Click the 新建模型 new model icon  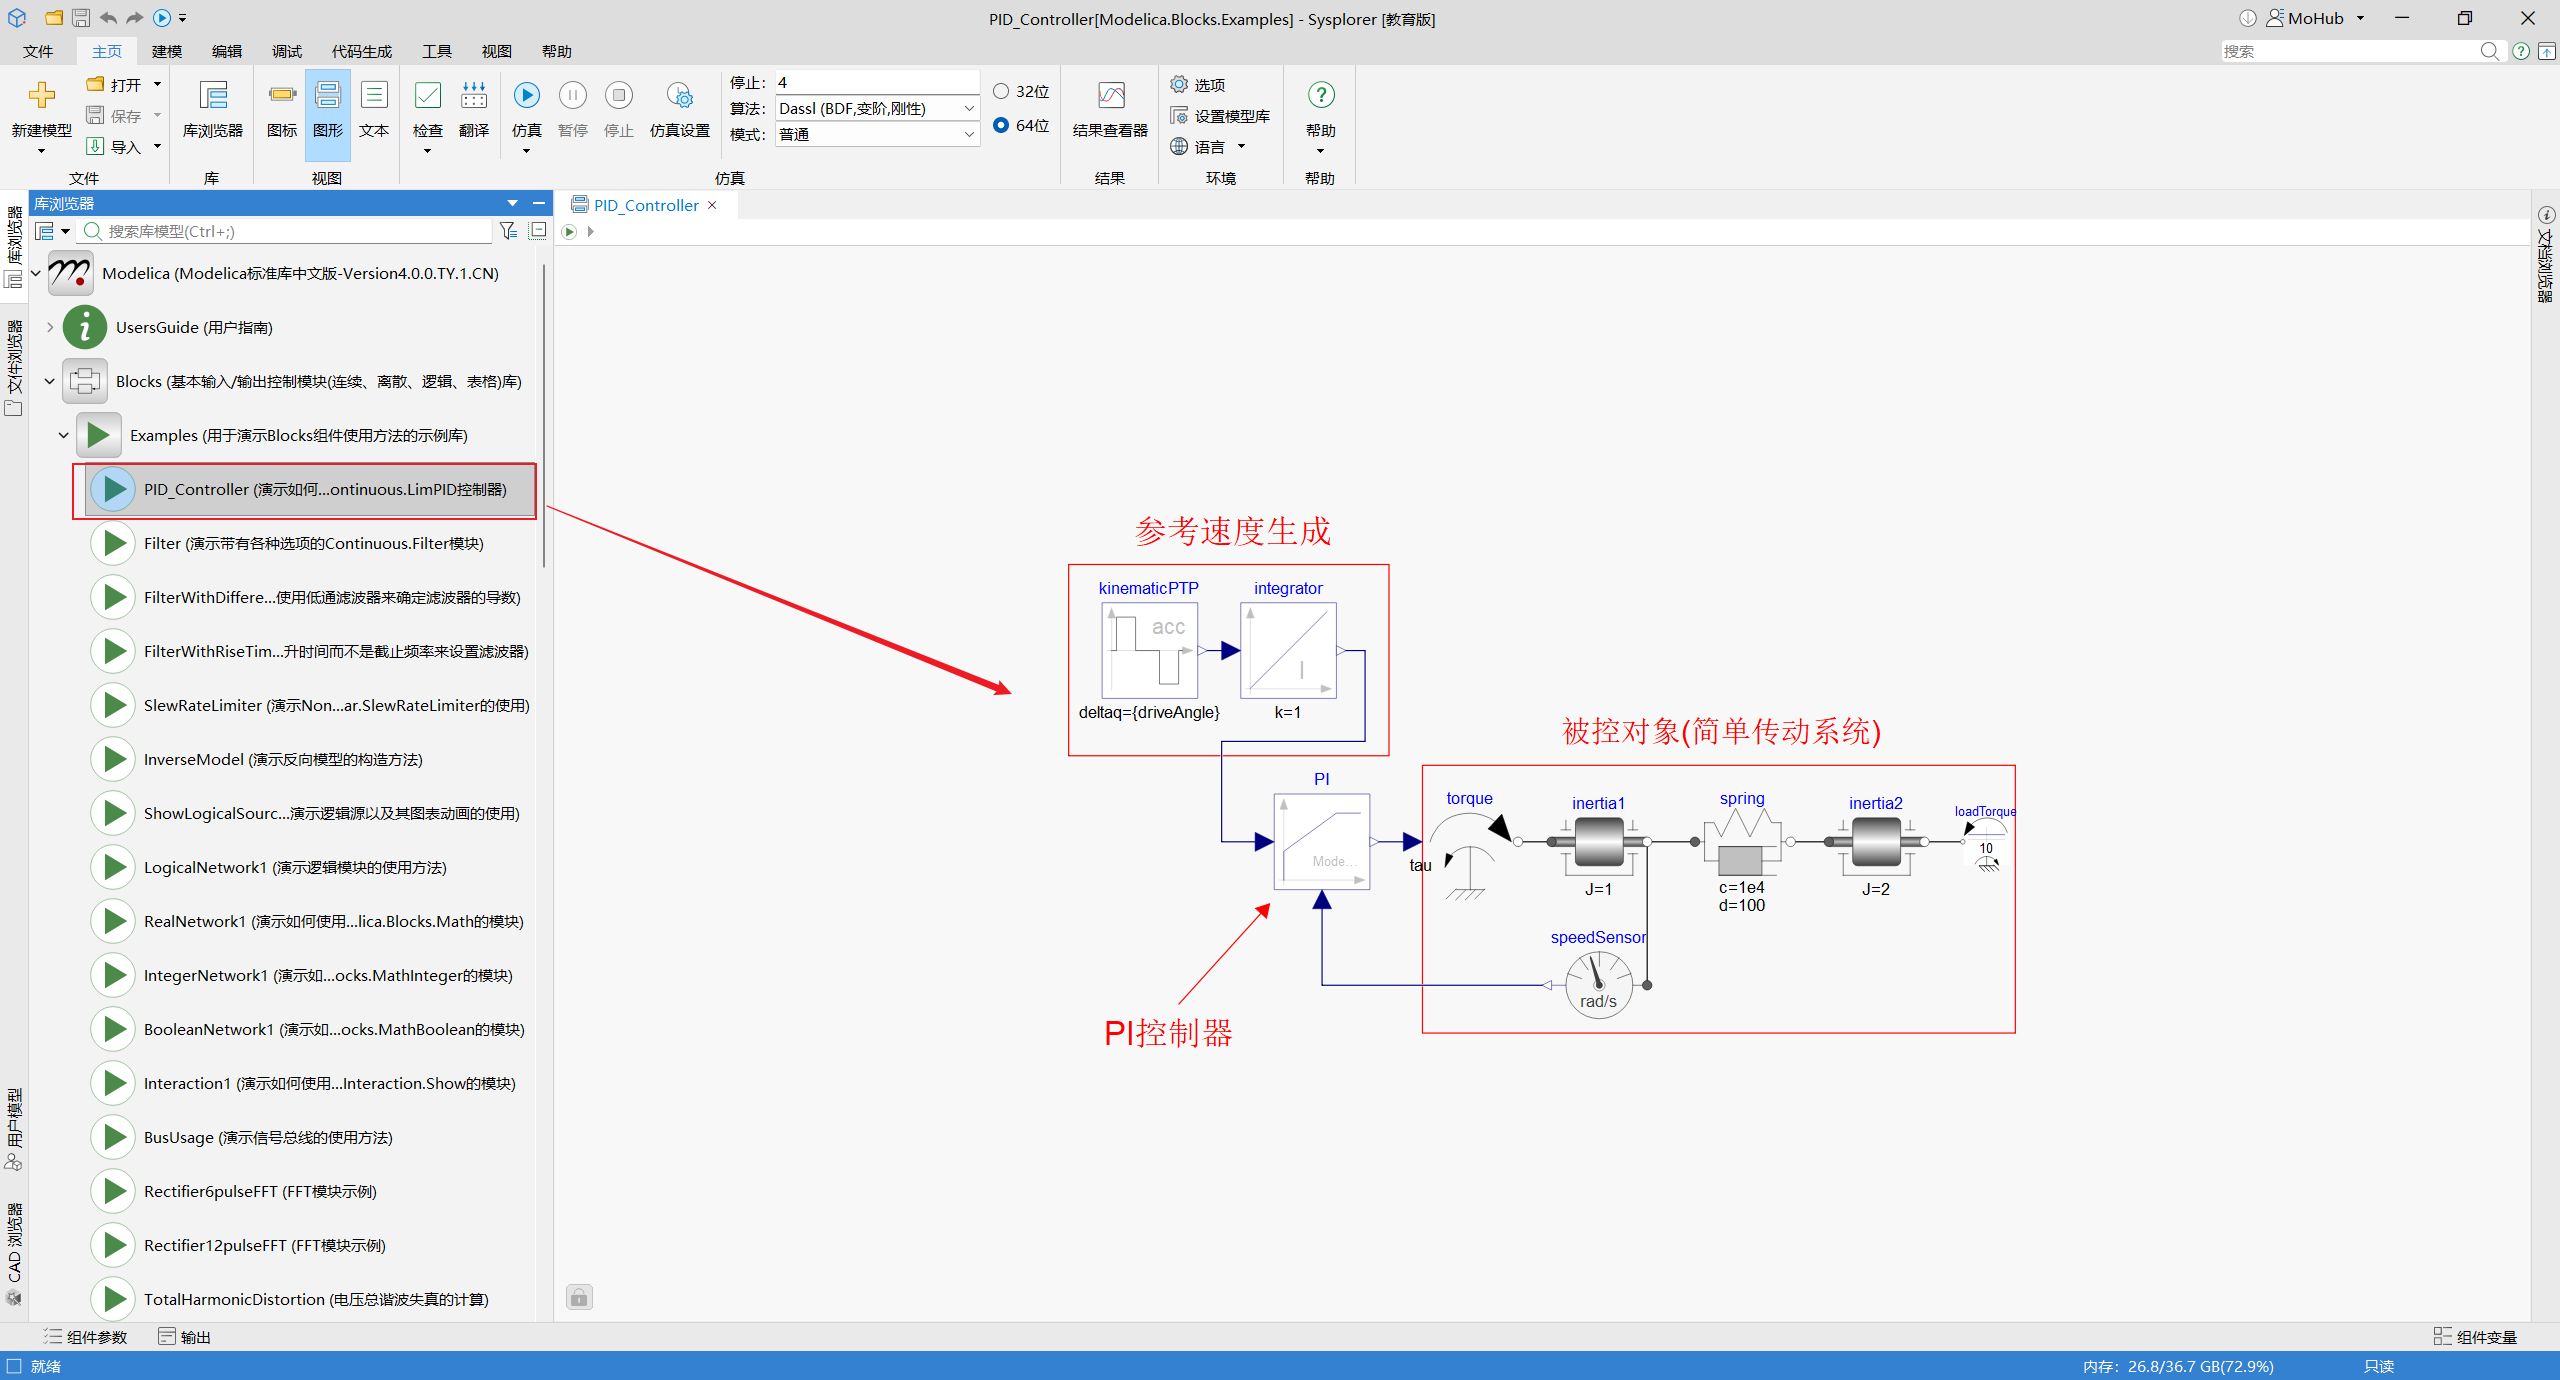click(42, 95)
